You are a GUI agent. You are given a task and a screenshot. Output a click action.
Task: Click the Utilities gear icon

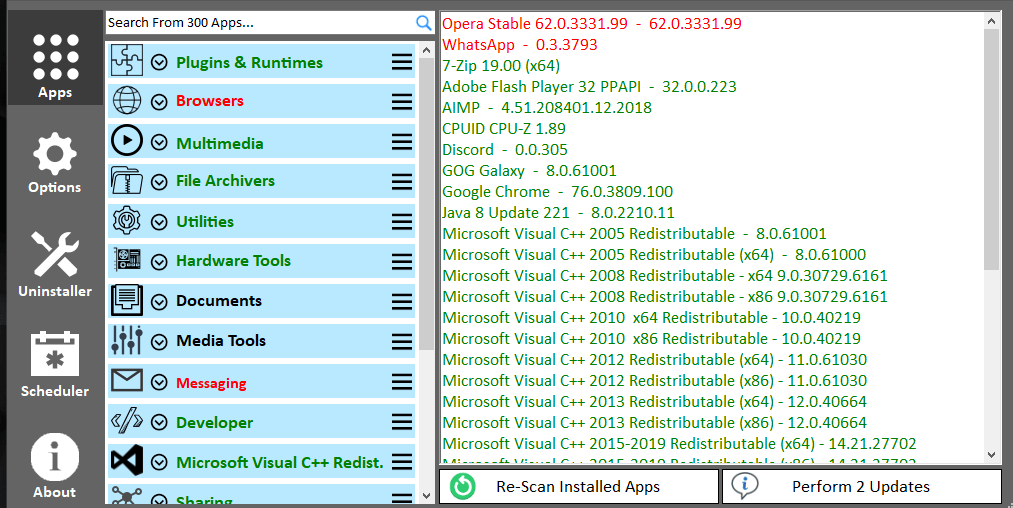click(x=127, y=221)
